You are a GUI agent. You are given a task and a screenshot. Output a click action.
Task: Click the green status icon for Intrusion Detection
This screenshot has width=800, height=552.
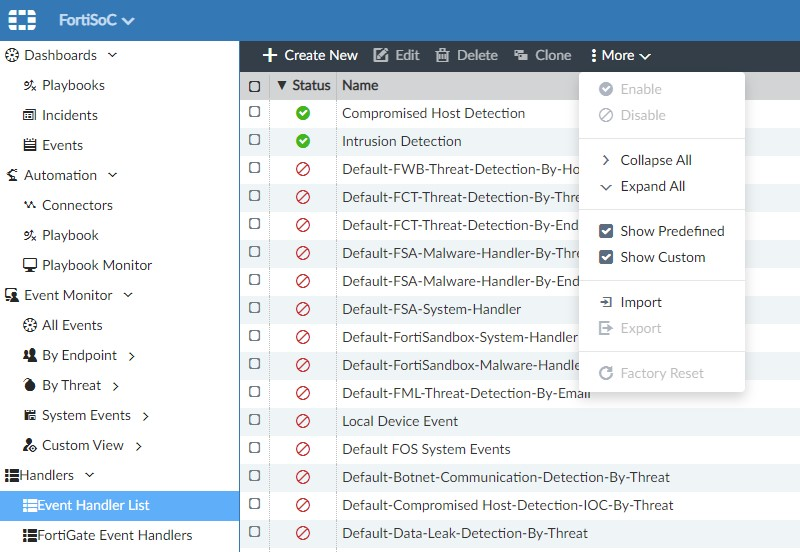tap(303, 141)
